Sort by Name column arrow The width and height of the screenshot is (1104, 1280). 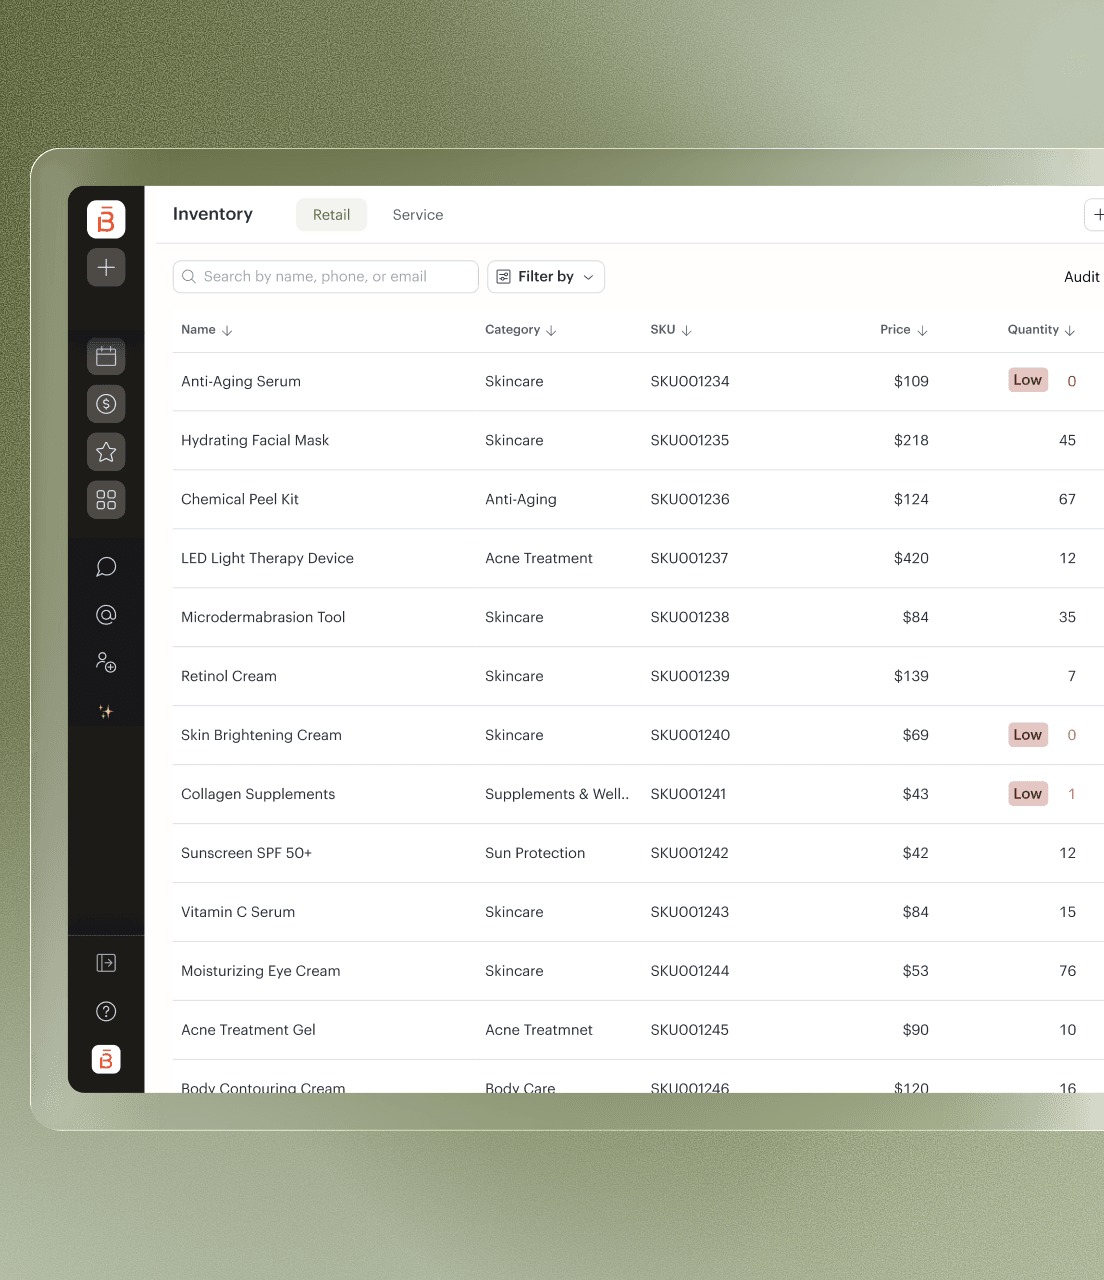227,330
